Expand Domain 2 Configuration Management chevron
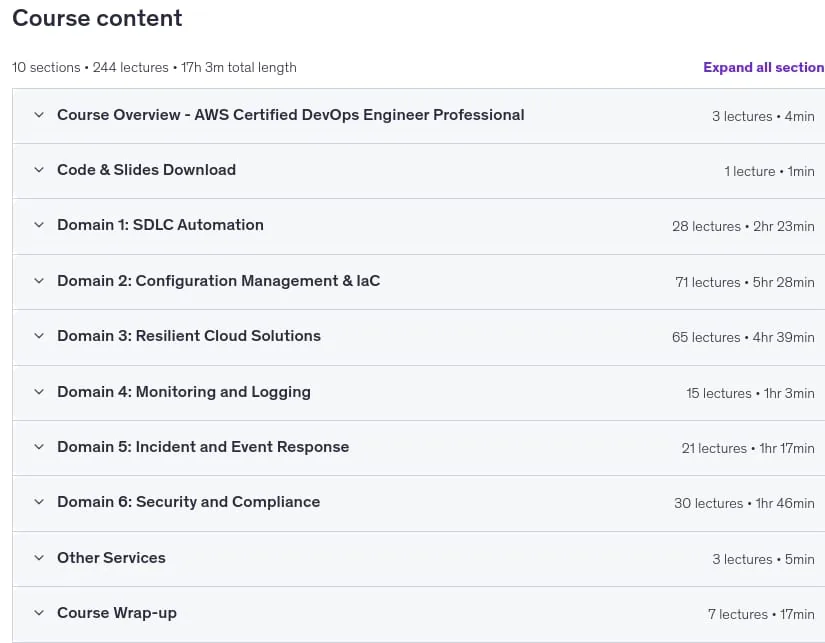 point(39,281)
